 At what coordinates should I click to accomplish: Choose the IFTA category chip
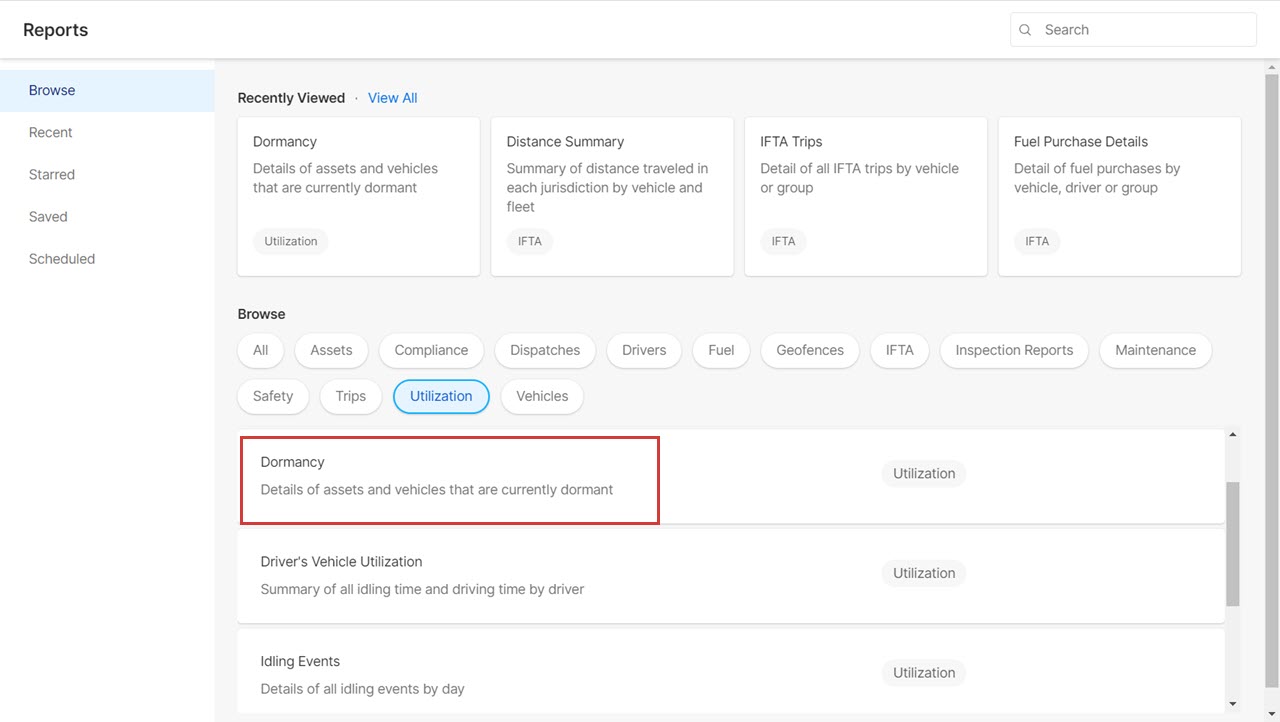tap(900, 350)
